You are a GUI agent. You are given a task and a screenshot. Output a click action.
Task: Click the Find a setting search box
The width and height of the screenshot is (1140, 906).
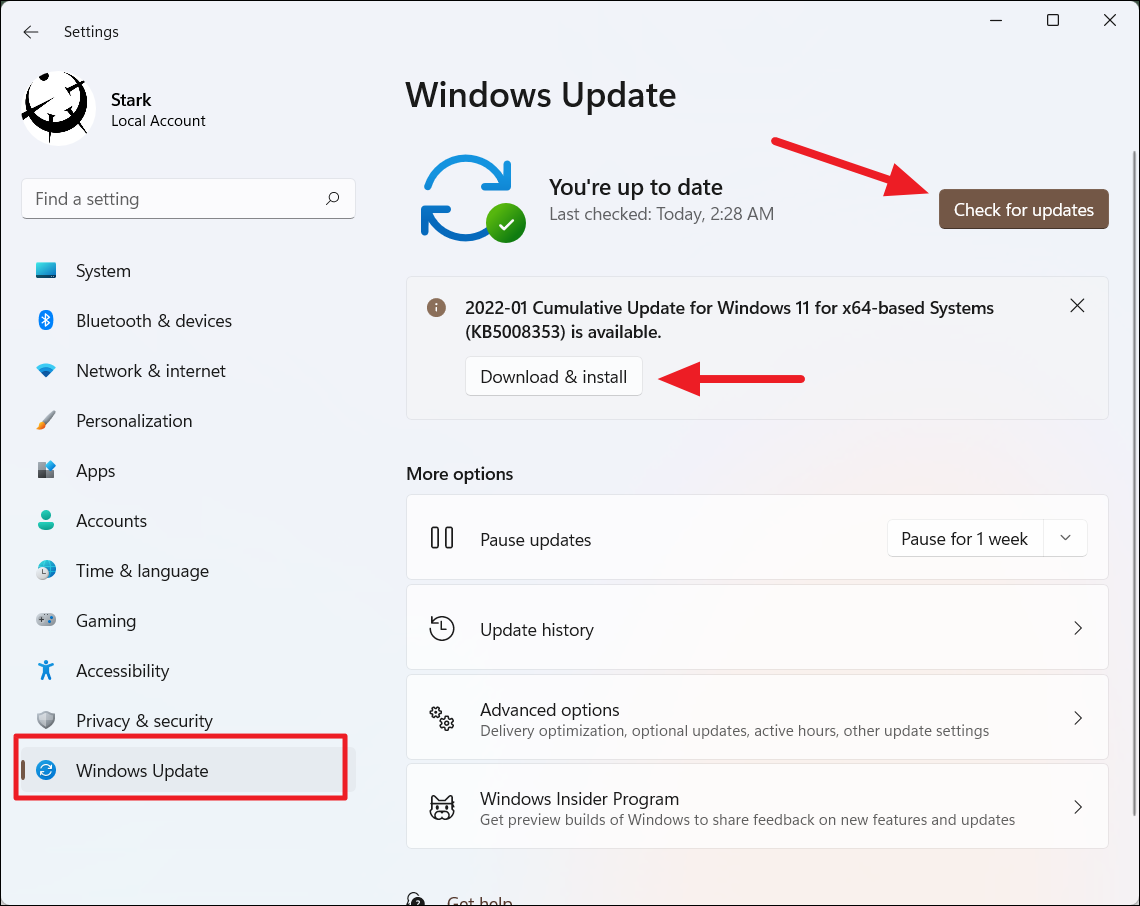click(188, 199)
